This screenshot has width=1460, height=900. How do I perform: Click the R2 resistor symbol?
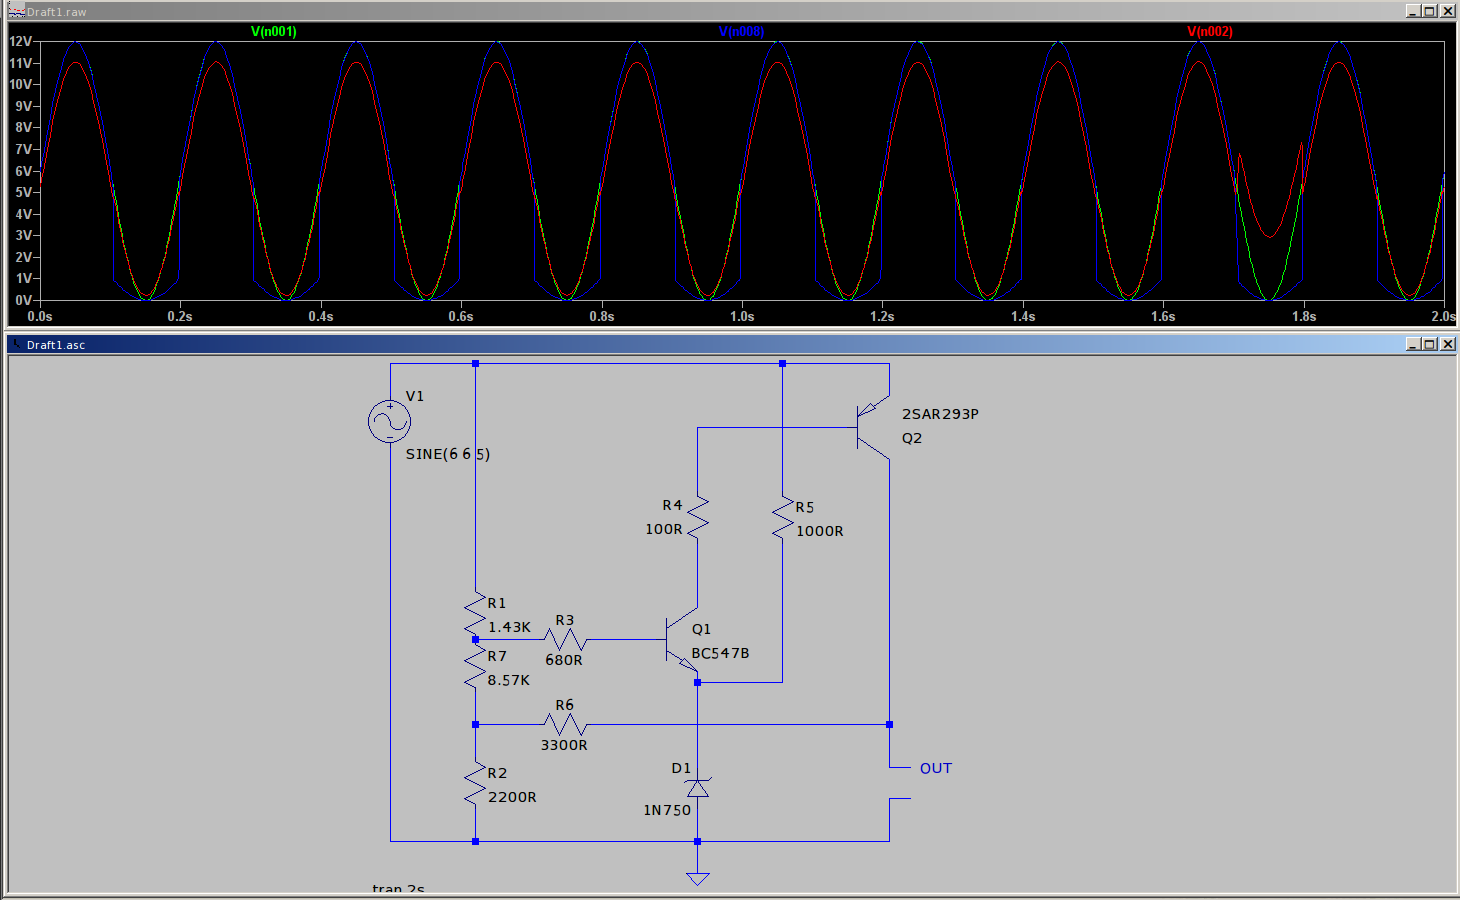[475, 784]
